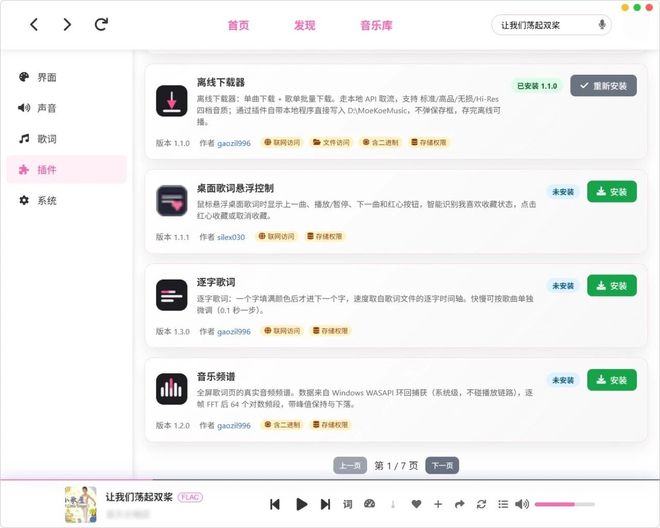This screenshot has width=660, height=528.
Task: Click 文件访问 tag on 离线下载器
Action: coord(331,142)
